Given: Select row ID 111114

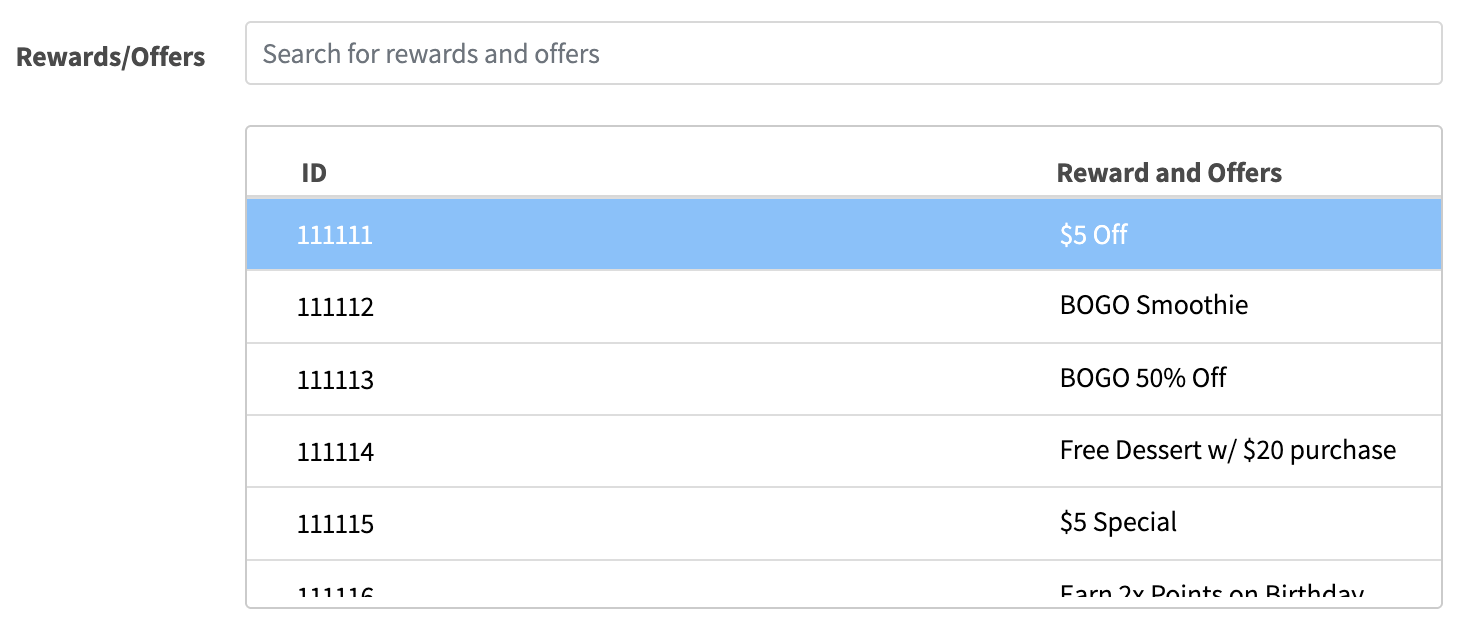Looking at the screenshot, I should [335, 452].
